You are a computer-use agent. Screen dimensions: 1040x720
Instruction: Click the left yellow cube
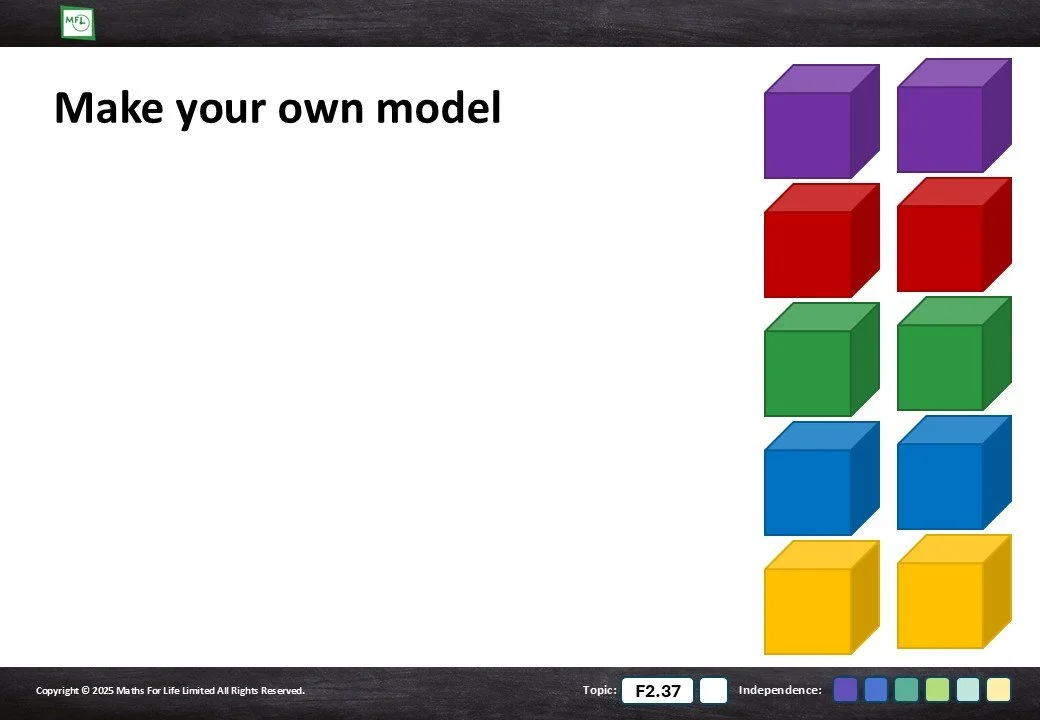(822, 597)
